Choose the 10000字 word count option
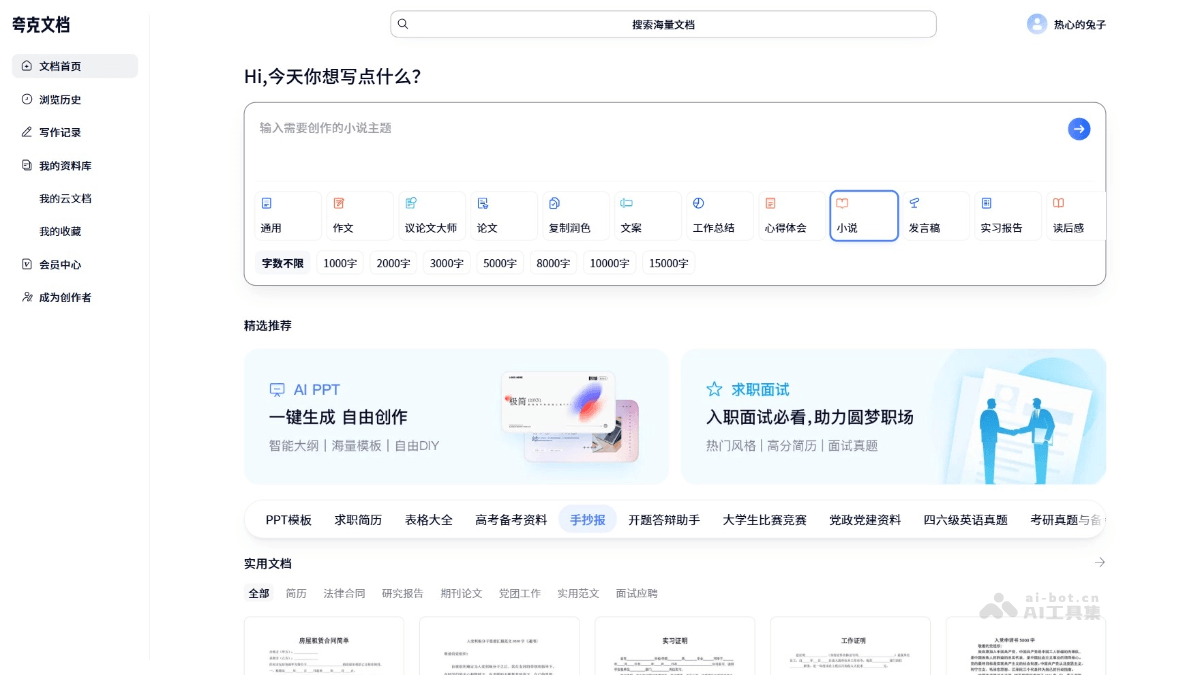Screen dimensions: 1200x675 pos(609,264)
